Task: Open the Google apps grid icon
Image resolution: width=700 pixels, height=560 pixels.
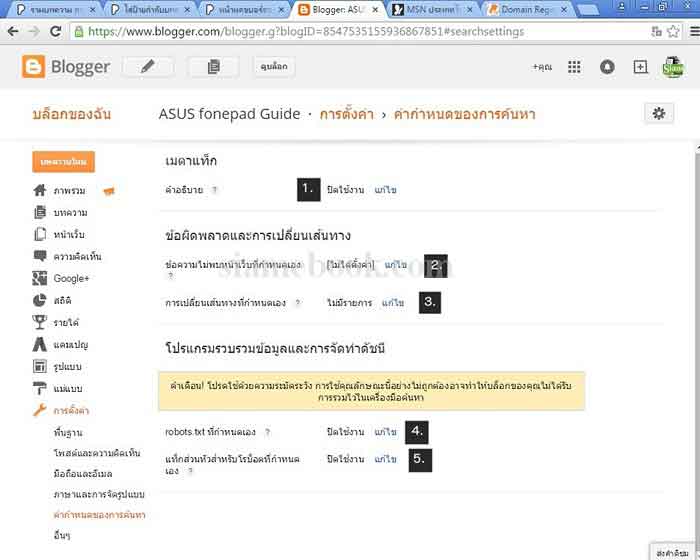Action: (574, 67)
